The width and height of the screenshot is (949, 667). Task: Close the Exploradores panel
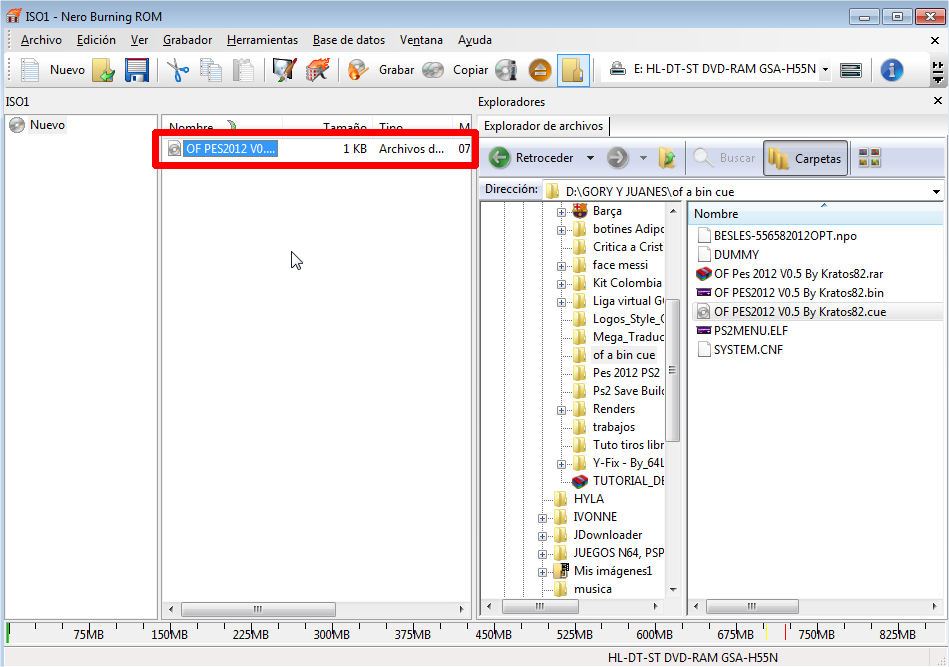pyautogui.click(x=938, y=101)
